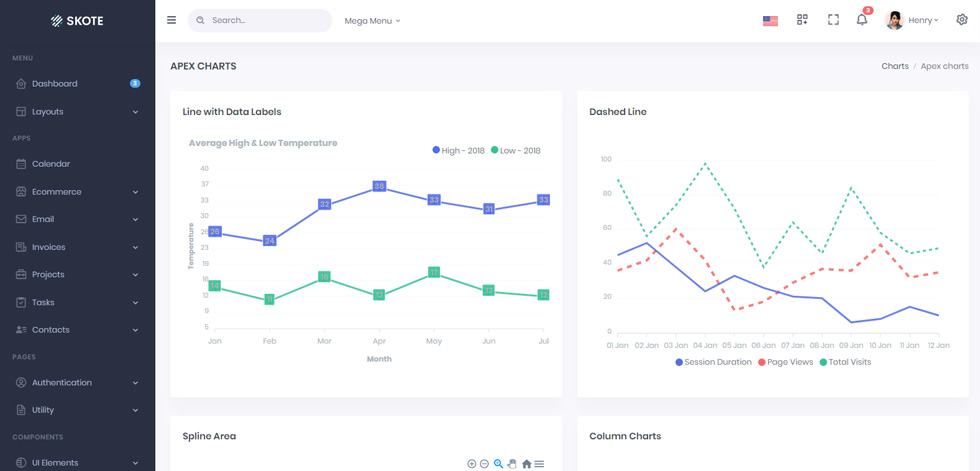Open Contacts menu item label
980x471 pixels.
51,330
